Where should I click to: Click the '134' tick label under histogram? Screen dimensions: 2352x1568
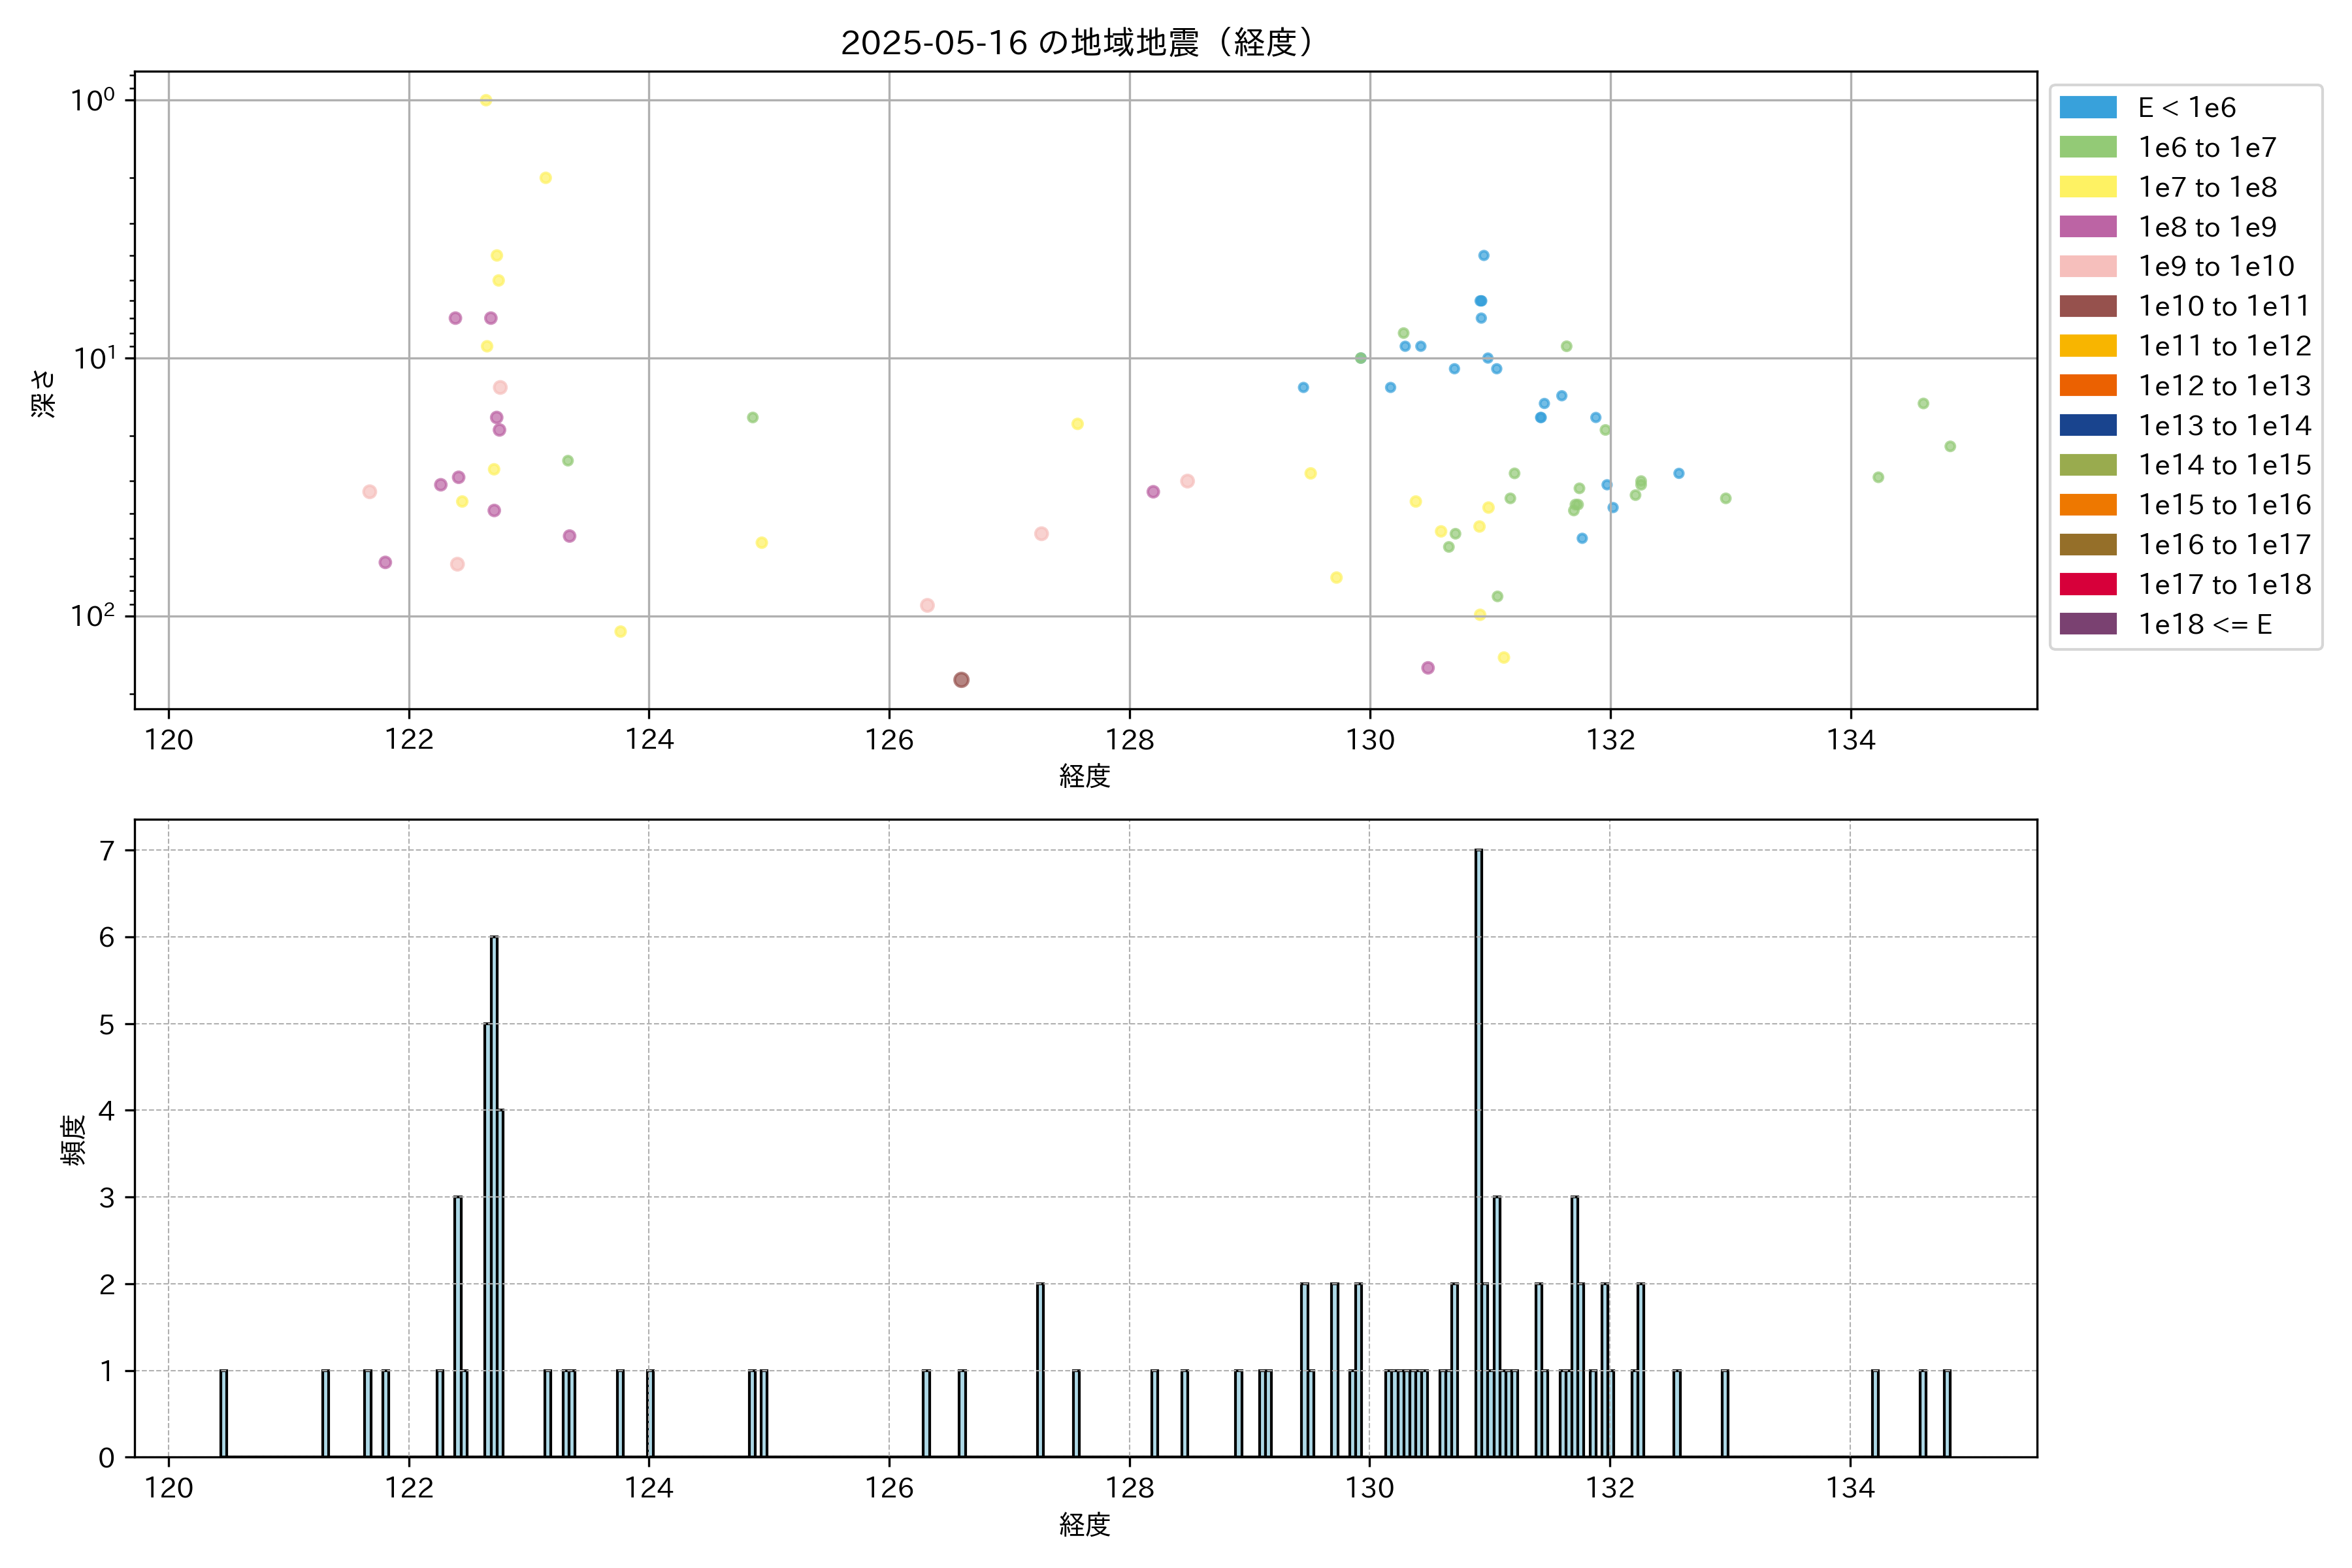[1850, 1488]
